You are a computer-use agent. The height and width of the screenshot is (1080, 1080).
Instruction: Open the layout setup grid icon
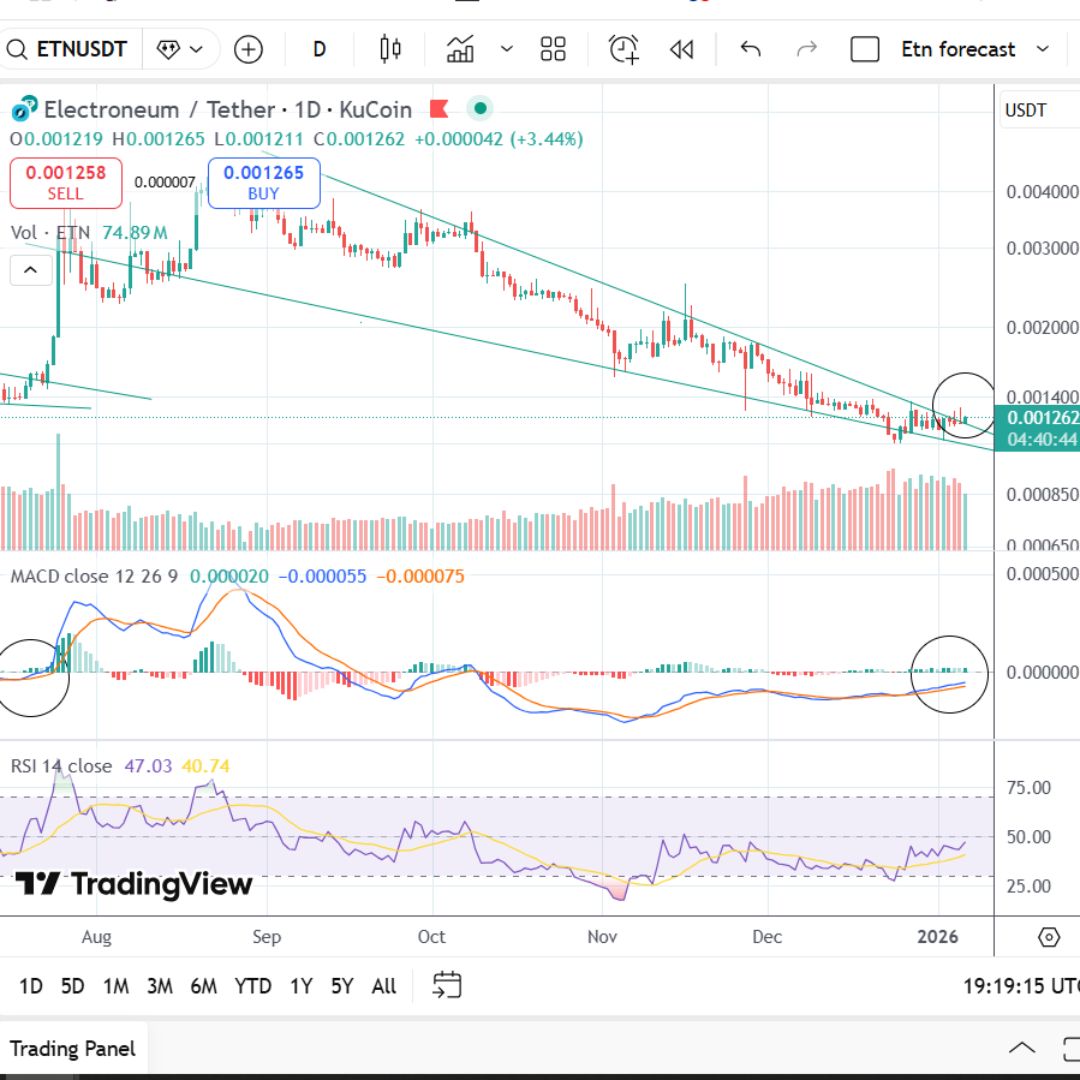pos(553,49)
